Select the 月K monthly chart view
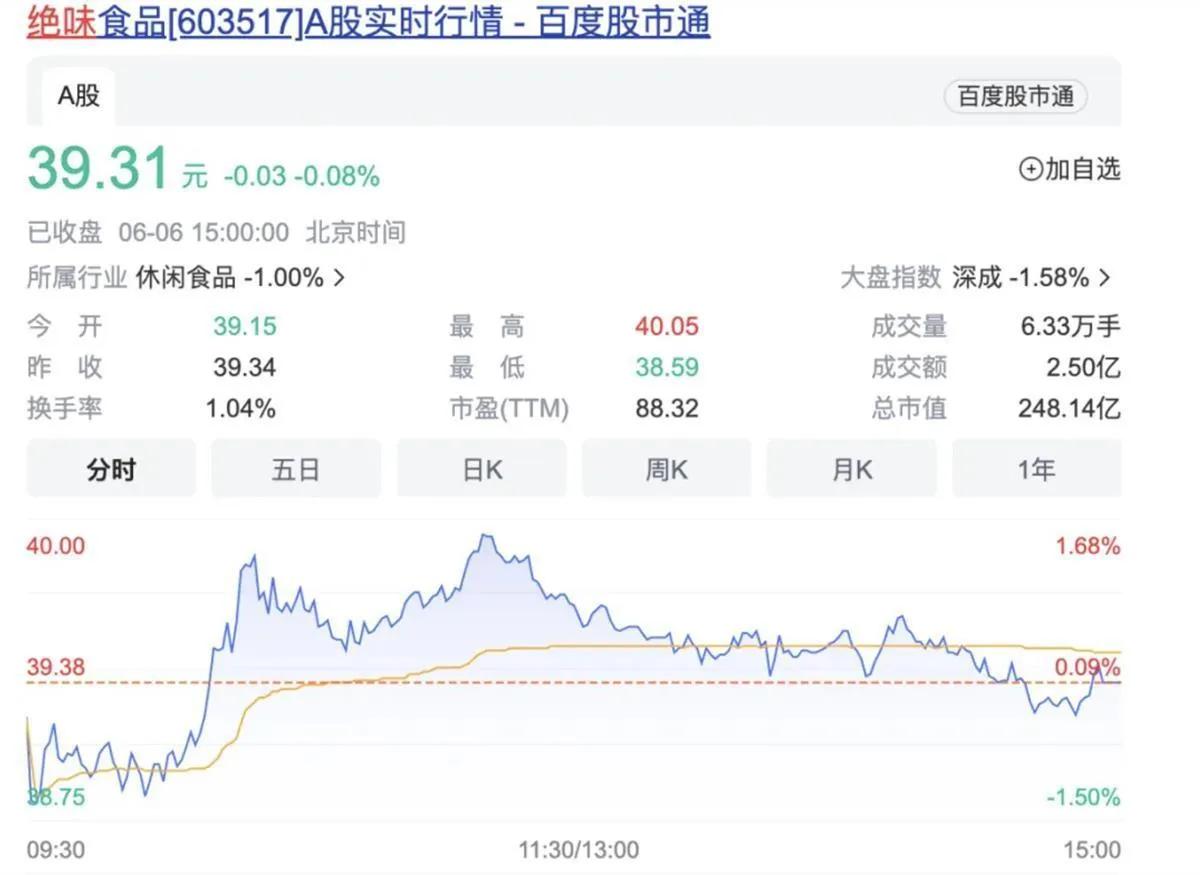The image size is (1200, 875). [851, 468]
